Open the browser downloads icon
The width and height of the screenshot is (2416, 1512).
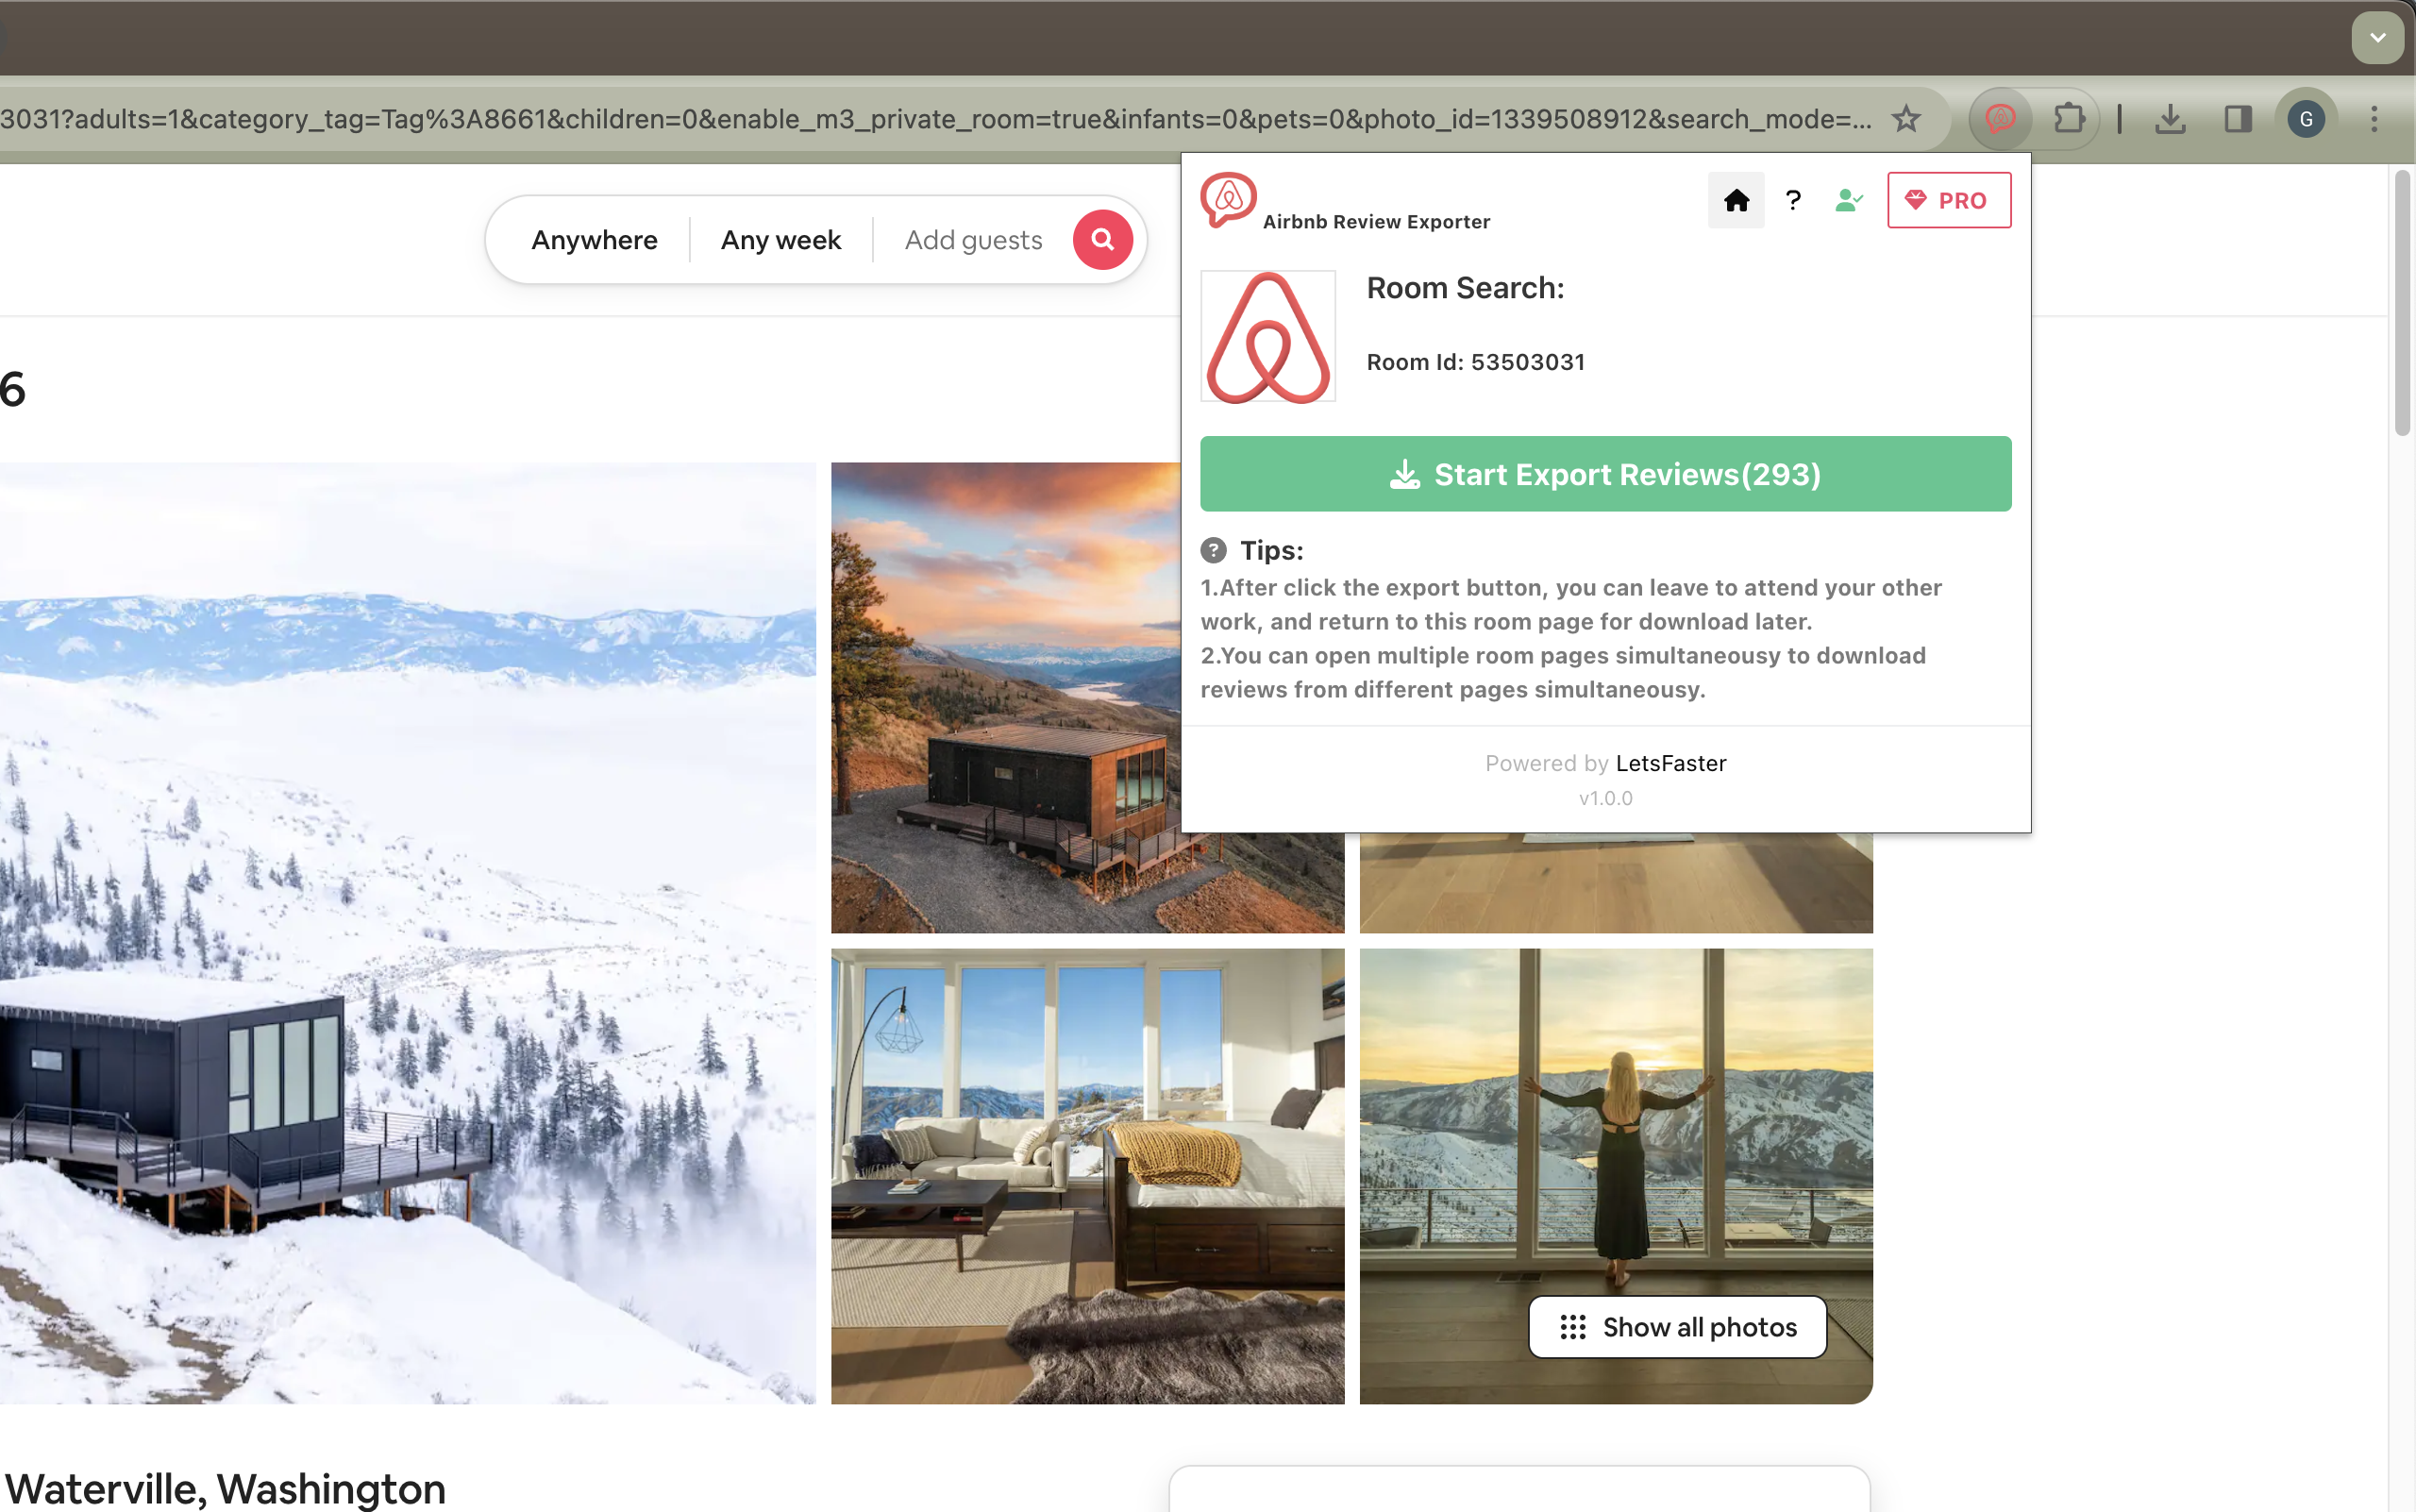pos(2170,119)
